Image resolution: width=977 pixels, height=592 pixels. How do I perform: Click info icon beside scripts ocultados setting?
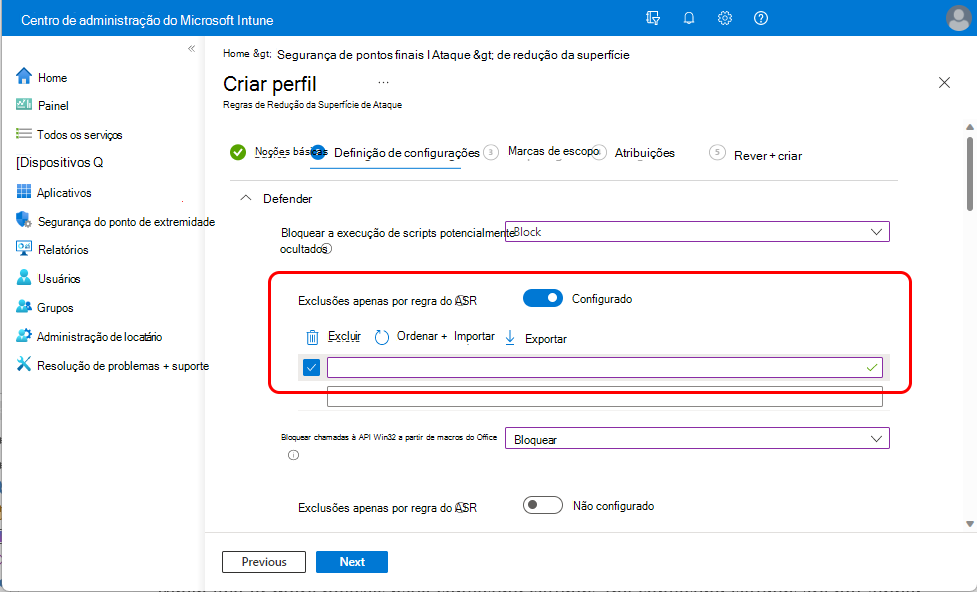click(326, 249)
